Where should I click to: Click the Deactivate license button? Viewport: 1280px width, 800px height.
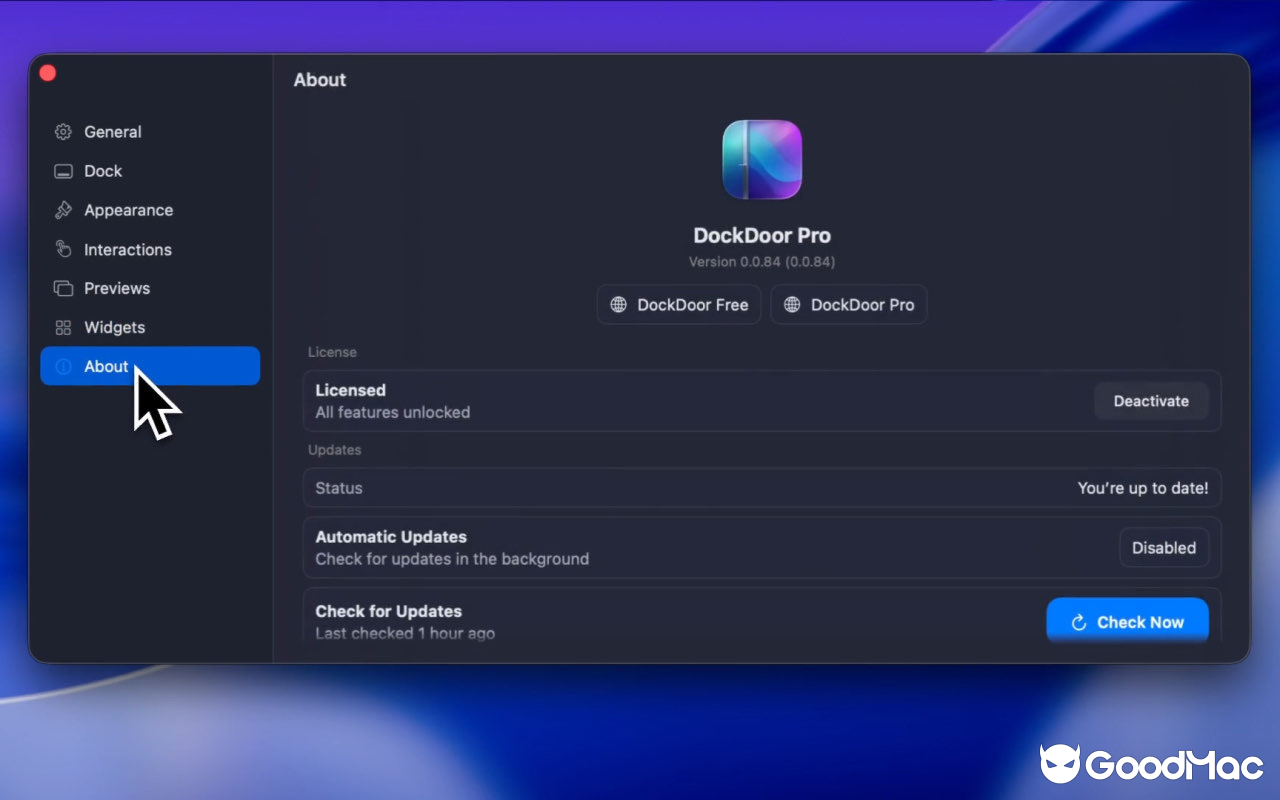(x=1151, y=400)
